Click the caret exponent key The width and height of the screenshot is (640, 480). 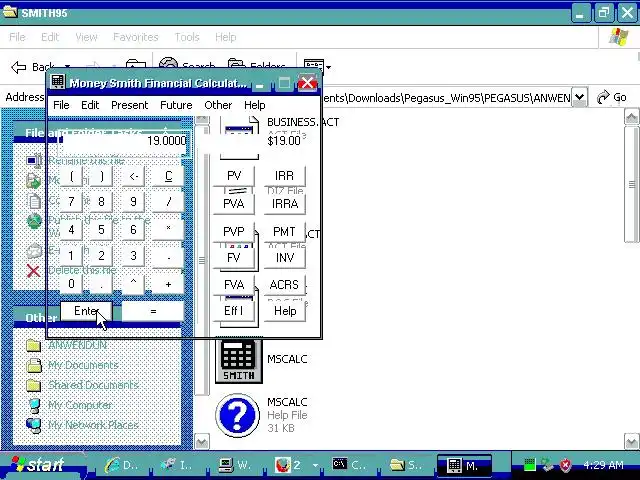(x=133, y=284)
